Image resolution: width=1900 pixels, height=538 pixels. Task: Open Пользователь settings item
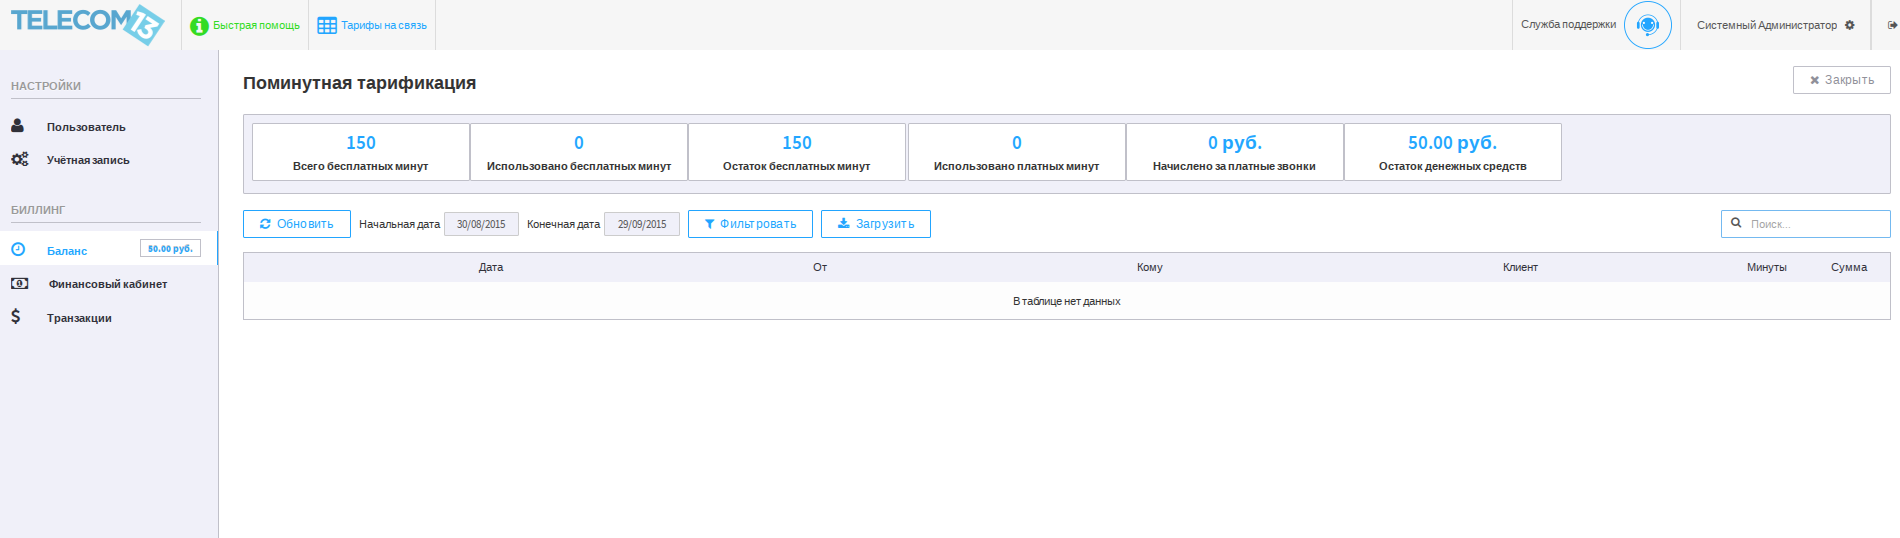click(x=86, y=127)
